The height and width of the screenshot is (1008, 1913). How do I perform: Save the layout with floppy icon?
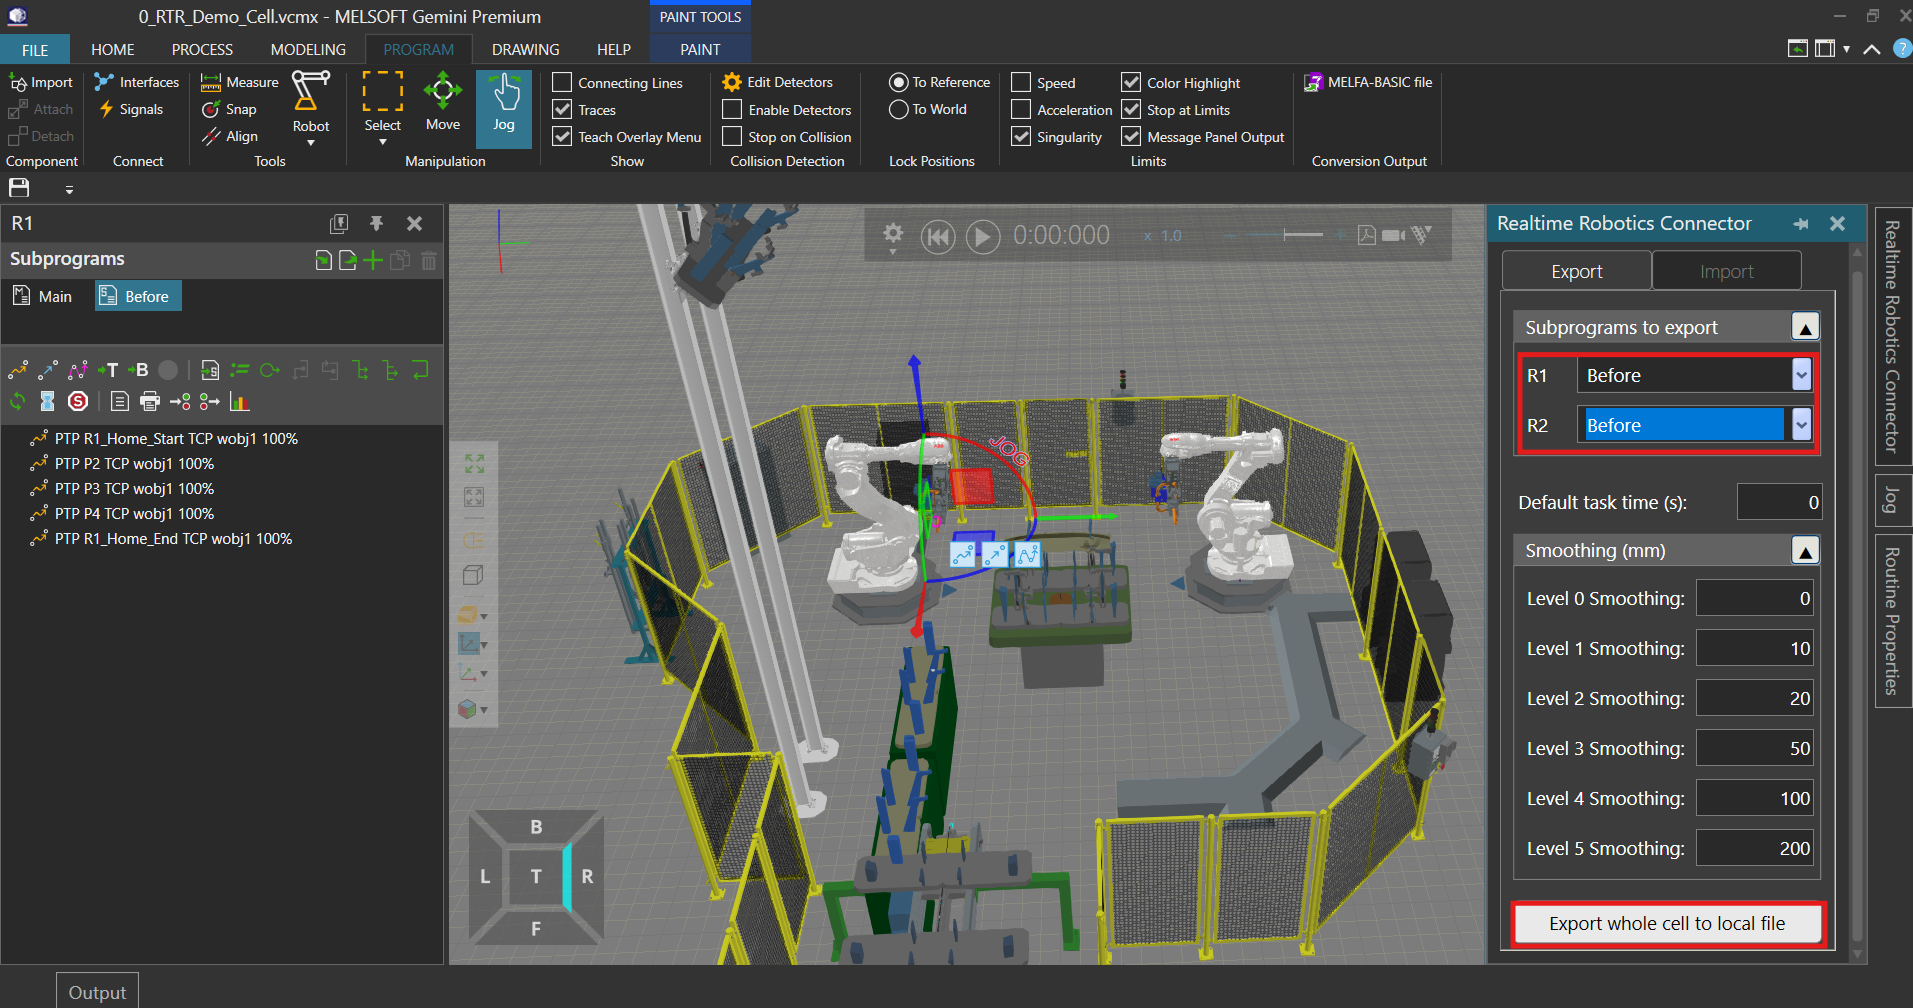19,188
